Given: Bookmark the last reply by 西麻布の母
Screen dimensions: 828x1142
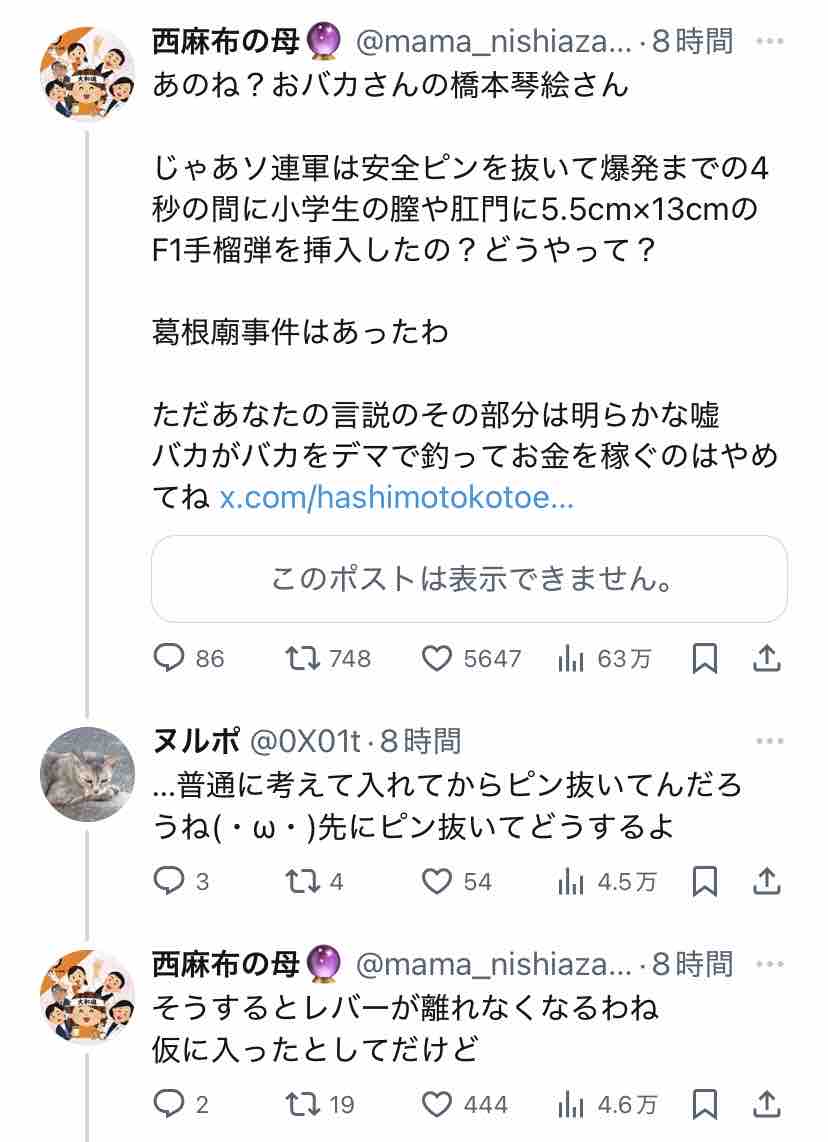Looking at the screenshot, I should [x=705, y=1104].
